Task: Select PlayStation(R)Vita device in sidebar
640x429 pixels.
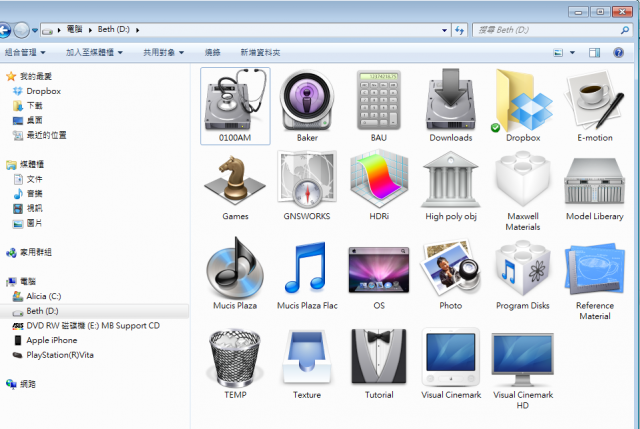Action: point(53,355)
